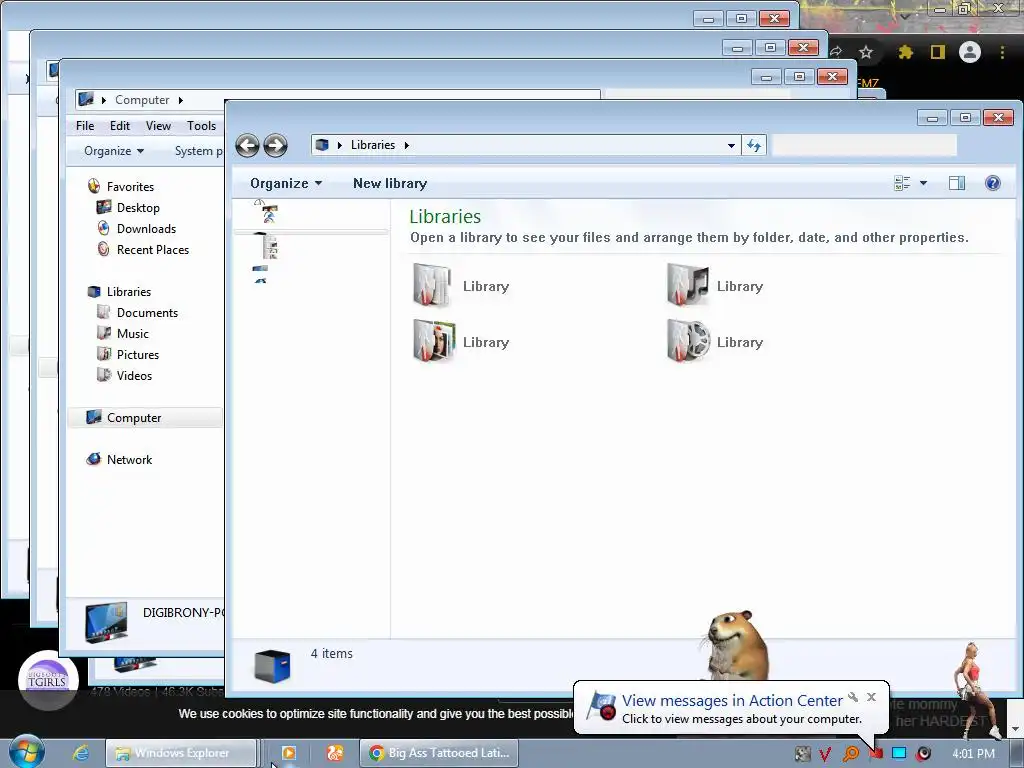Close the Action Center notification balloon
Viewport: 1024px width, 768px height.
click(871, 697)
